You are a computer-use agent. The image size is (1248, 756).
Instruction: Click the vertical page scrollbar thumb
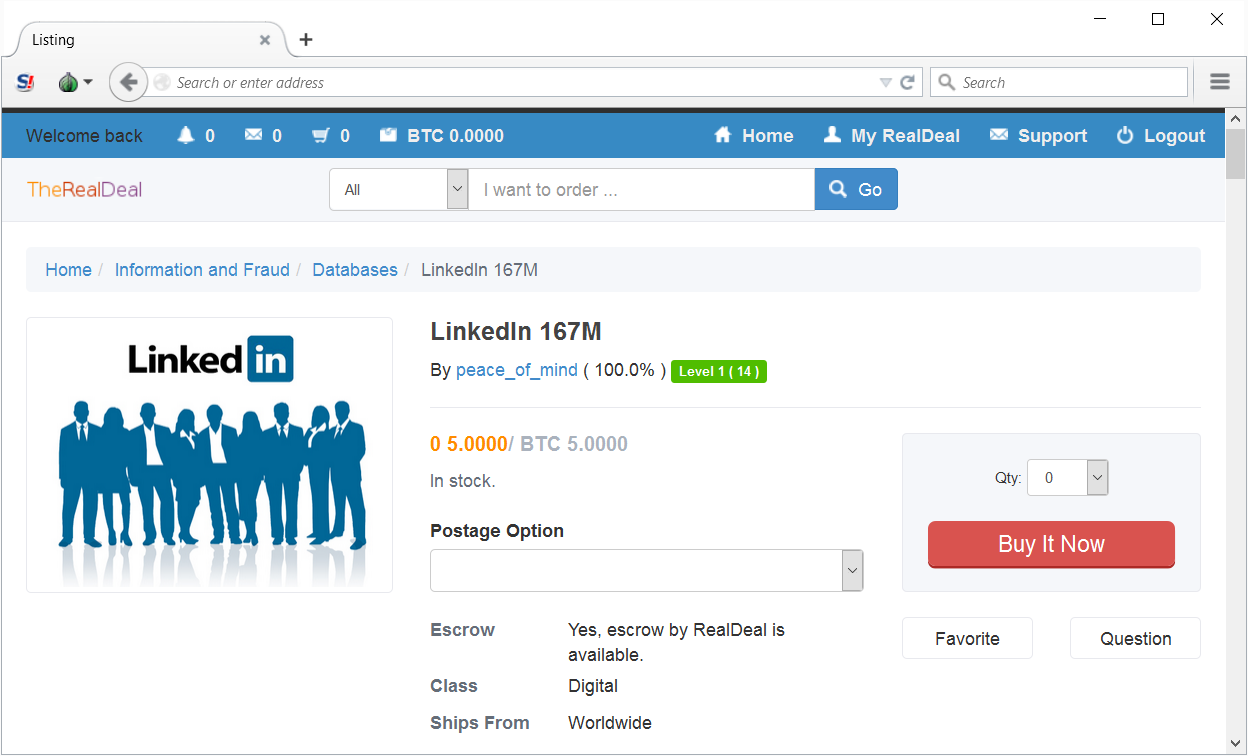pyautogui.click(x=1236, y=155)
